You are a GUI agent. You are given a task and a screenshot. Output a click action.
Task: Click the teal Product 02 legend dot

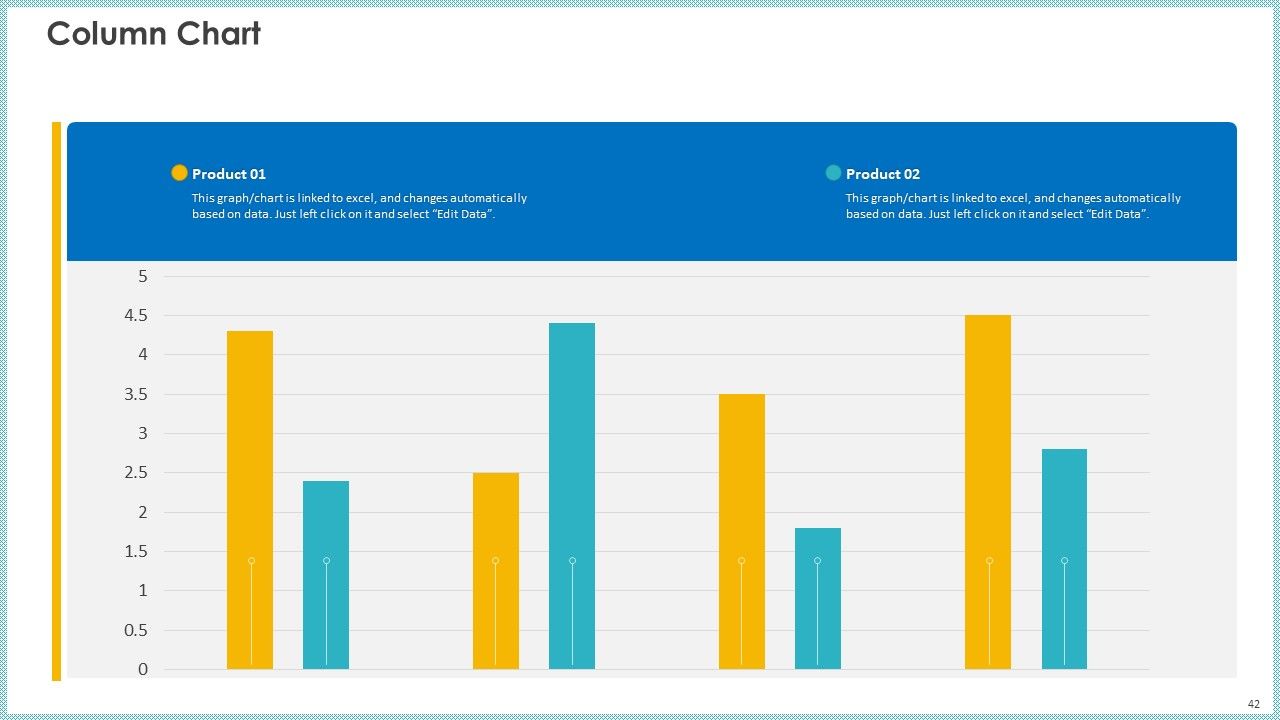(833, 173)
